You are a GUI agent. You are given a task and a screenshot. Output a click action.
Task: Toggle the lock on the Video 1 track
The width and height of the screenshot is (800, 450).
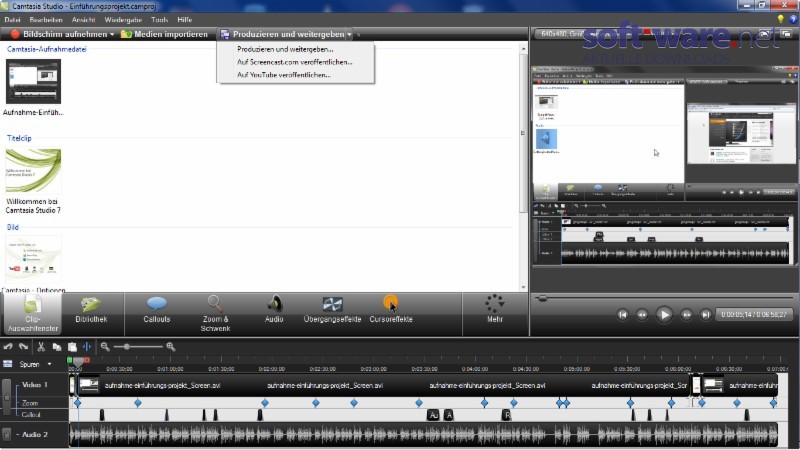click(x=7, y=397)
